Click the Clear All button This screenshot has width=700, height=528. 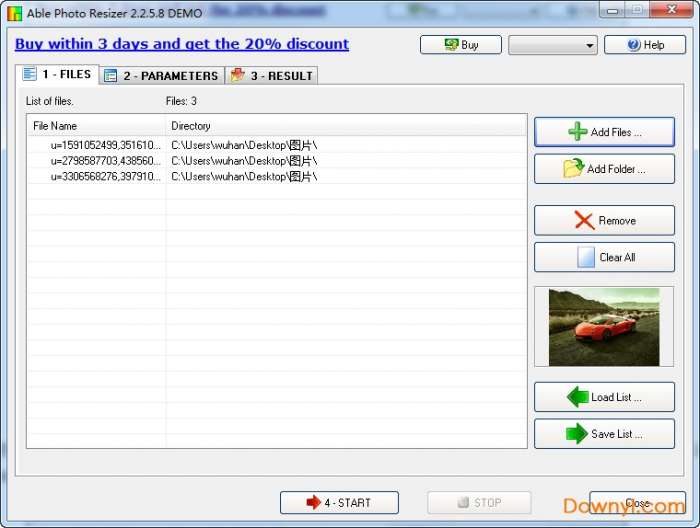pyautogui.click(x=604, y=257)
